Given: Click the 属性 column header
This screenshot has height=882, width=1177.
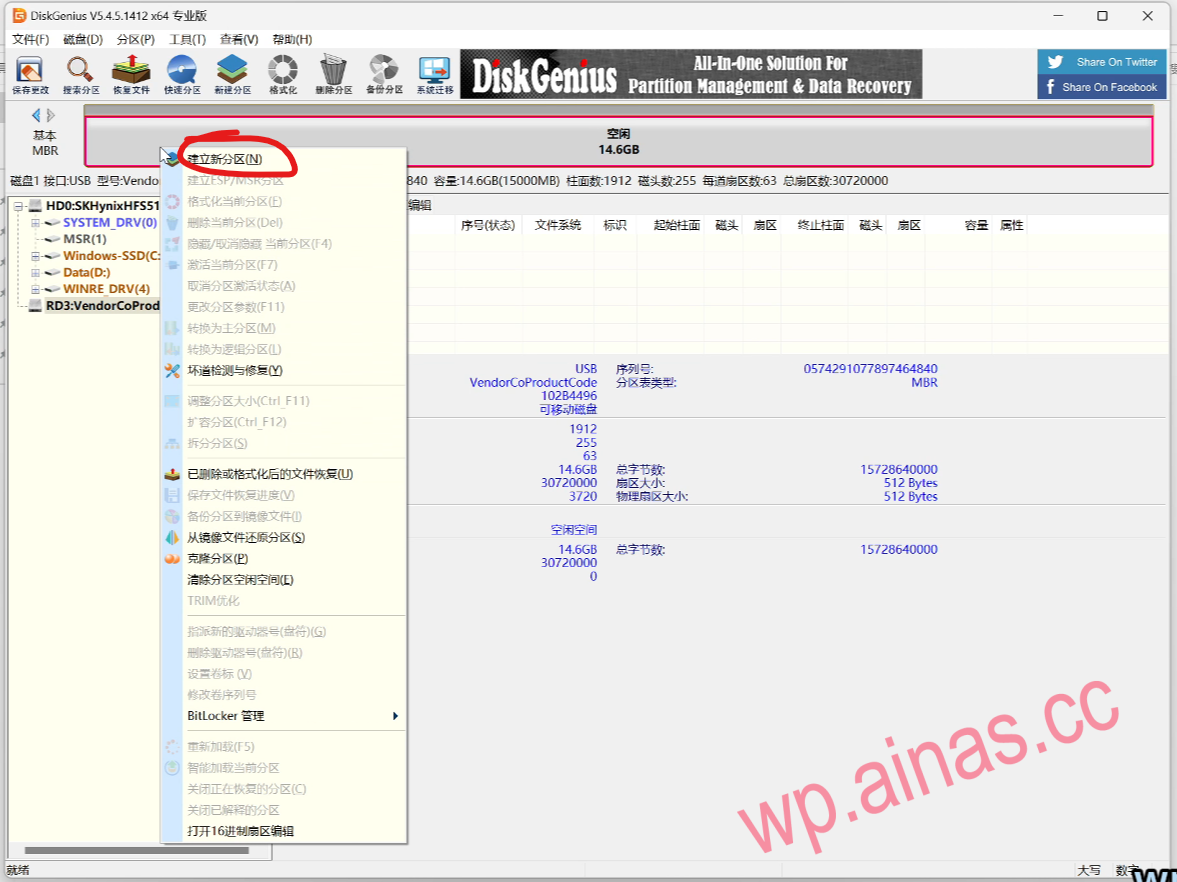Looking at the screenshot, I should [1011, 225].
